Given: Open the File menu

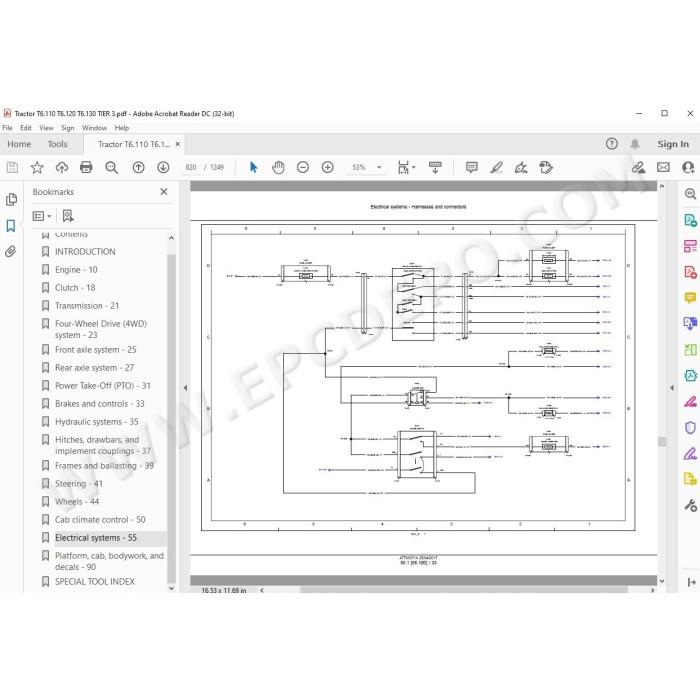Looking at the screenshot, I should pyautogui.click(x=8, y=128).
